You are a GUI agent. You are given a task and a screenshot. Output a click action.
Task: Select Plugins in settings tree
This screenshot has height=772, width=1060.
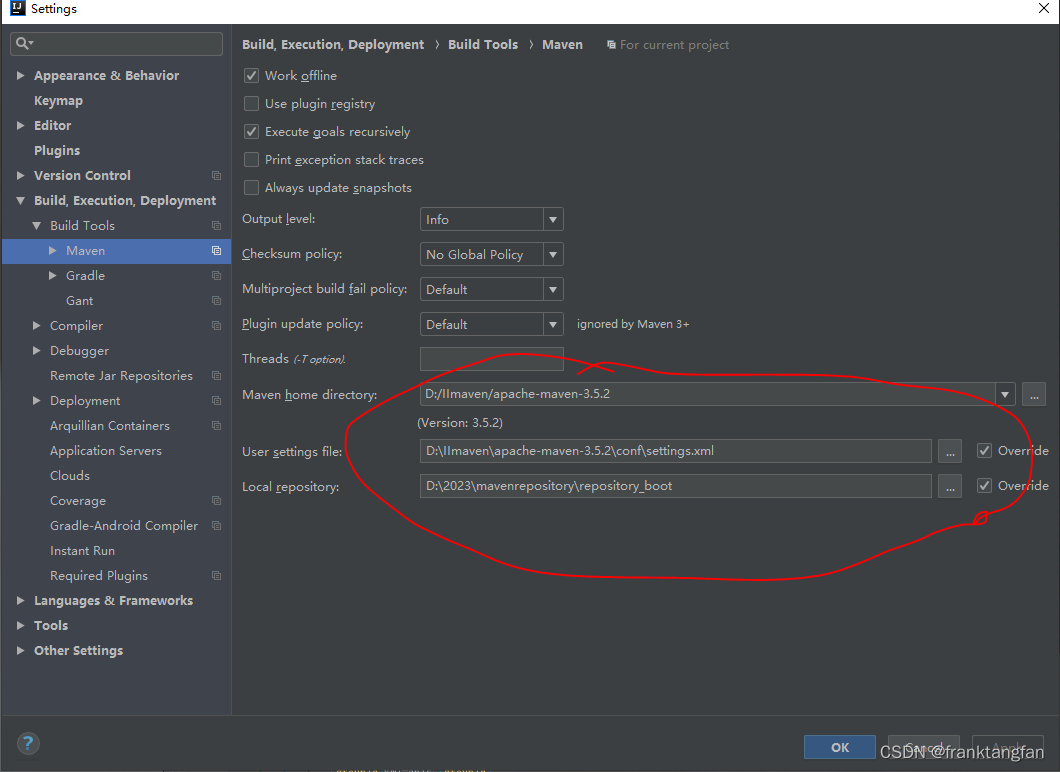[x=57, y=151]
